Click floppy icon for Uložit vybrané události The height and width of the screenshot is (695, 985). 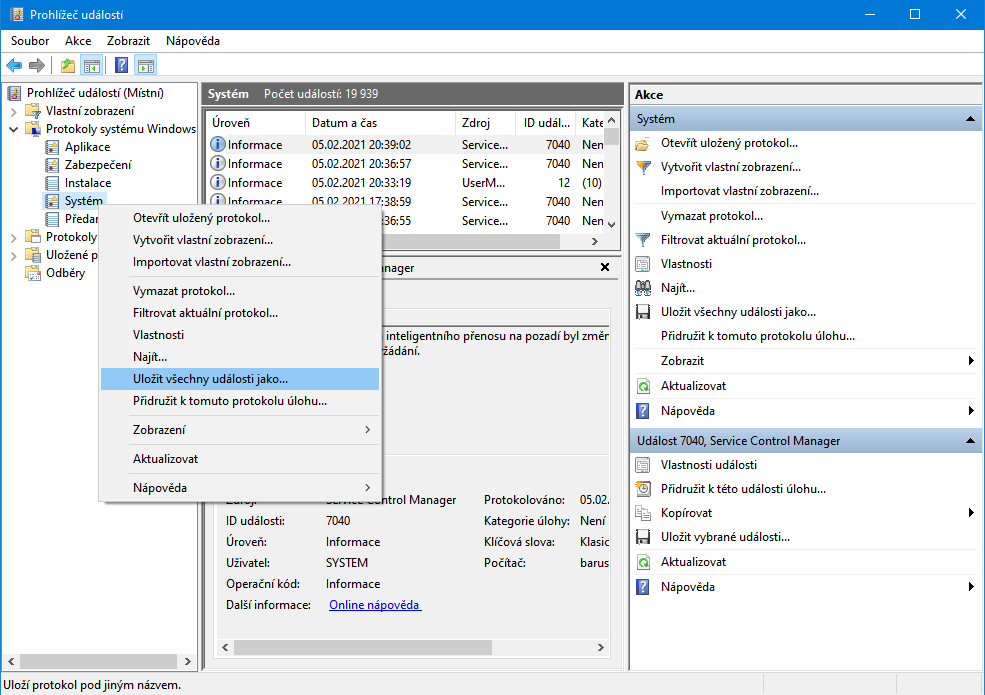click(644, 537)
